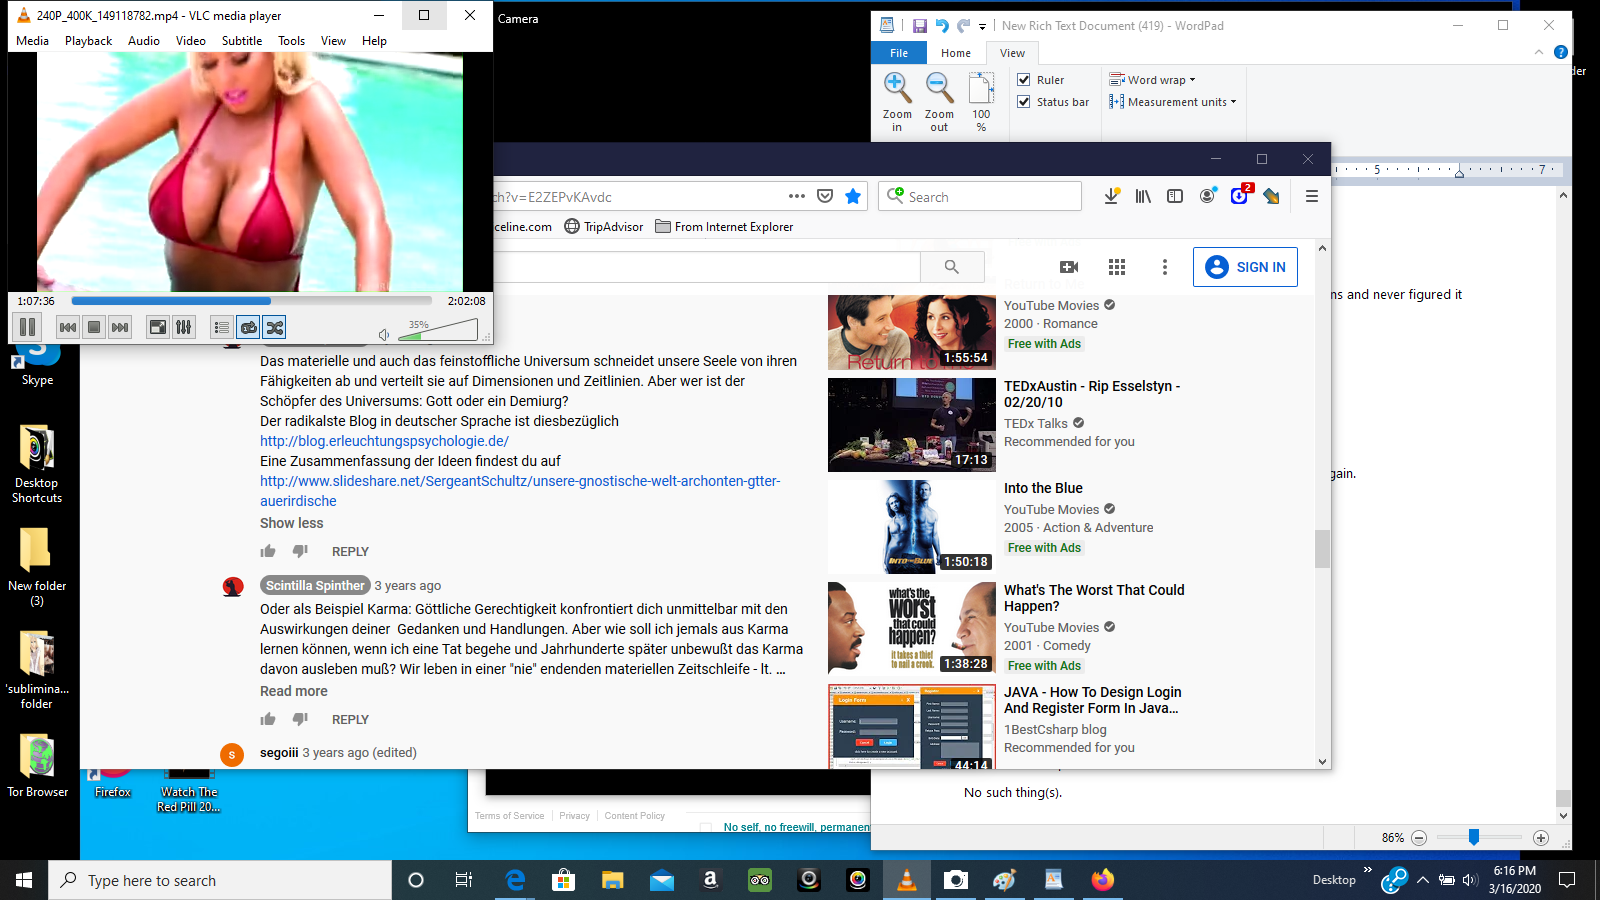Save page to Pocket

[825, 197]
